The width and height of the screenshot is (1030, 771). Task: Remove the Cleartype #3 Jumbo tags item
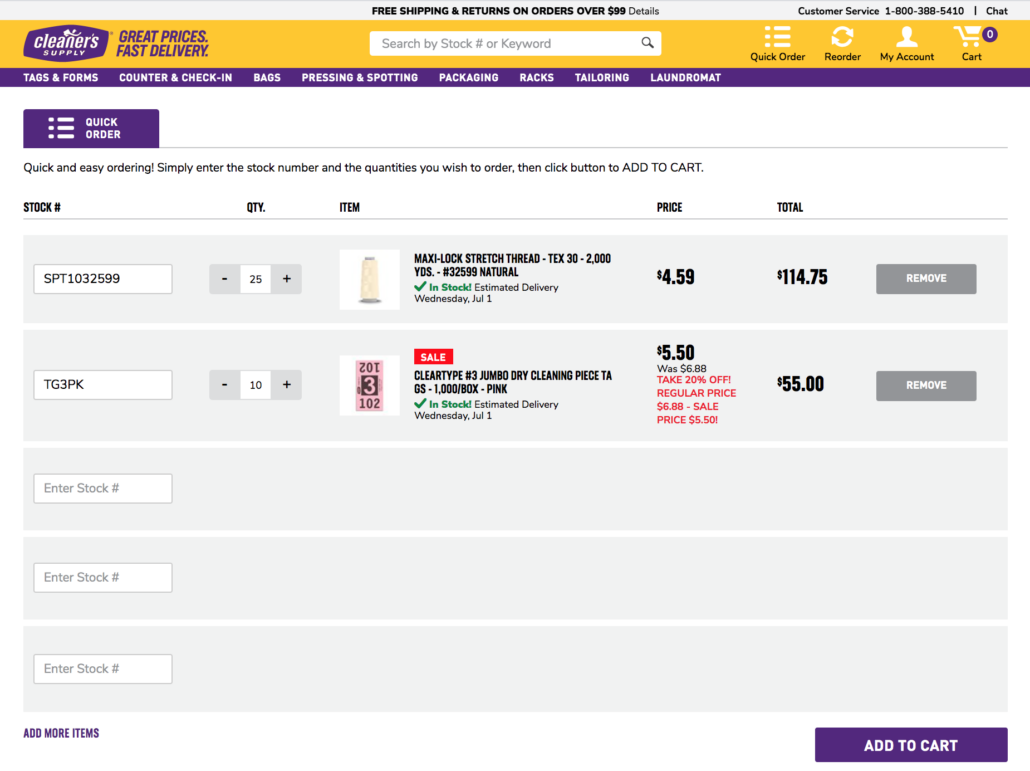point(926,386)
